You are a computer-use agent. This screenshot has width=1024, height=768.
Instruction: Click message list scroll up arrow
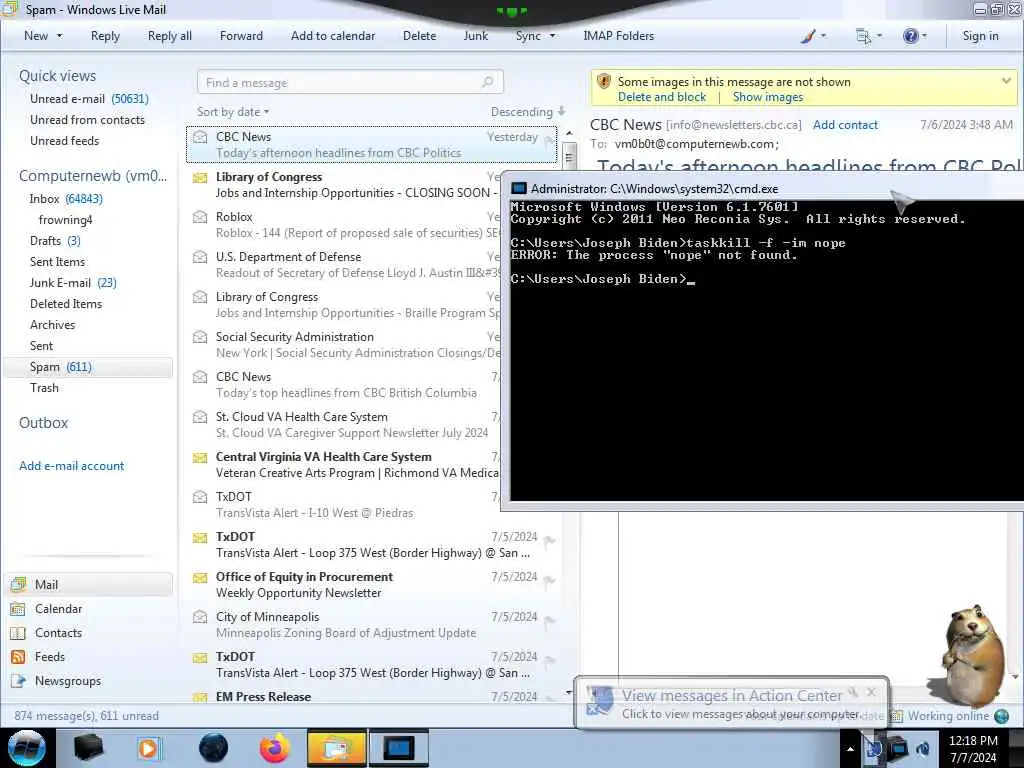click(x=569, y=134)
